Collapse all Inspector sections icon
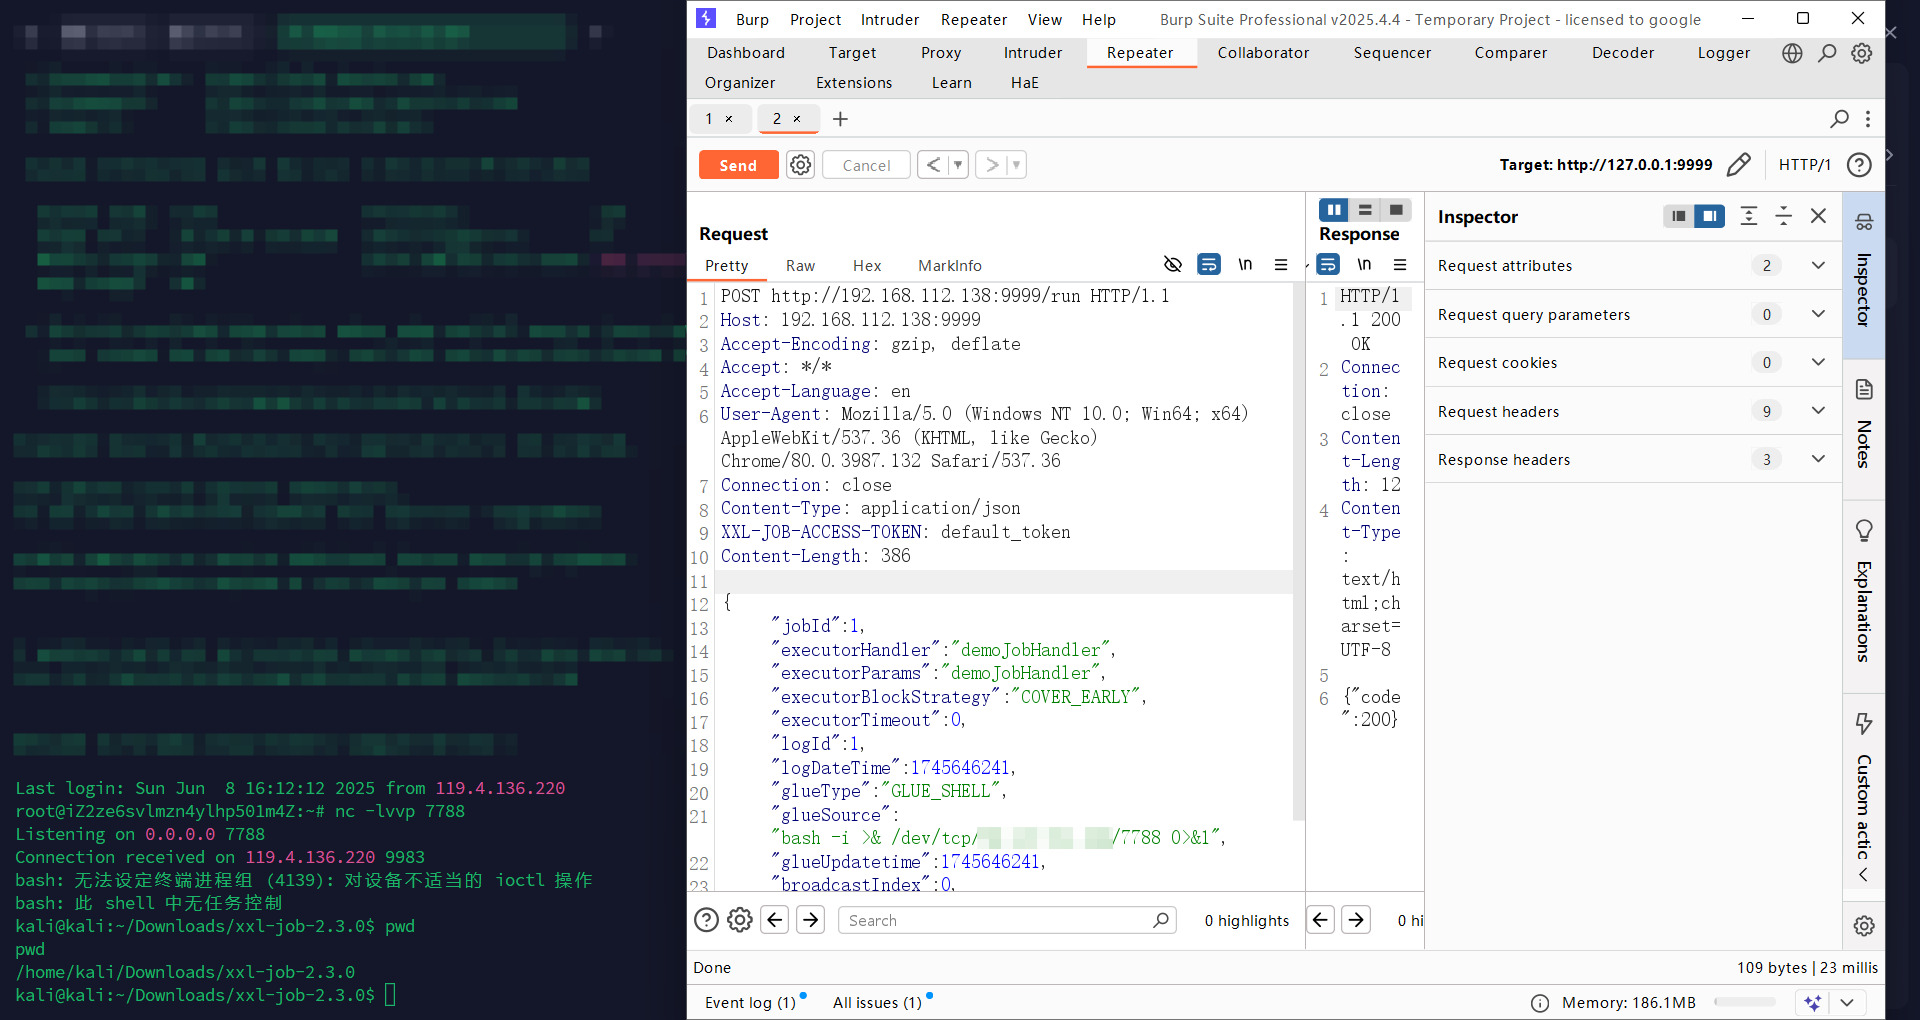This screenshot has width=1920, height=1020. (x=1784, y=216)
